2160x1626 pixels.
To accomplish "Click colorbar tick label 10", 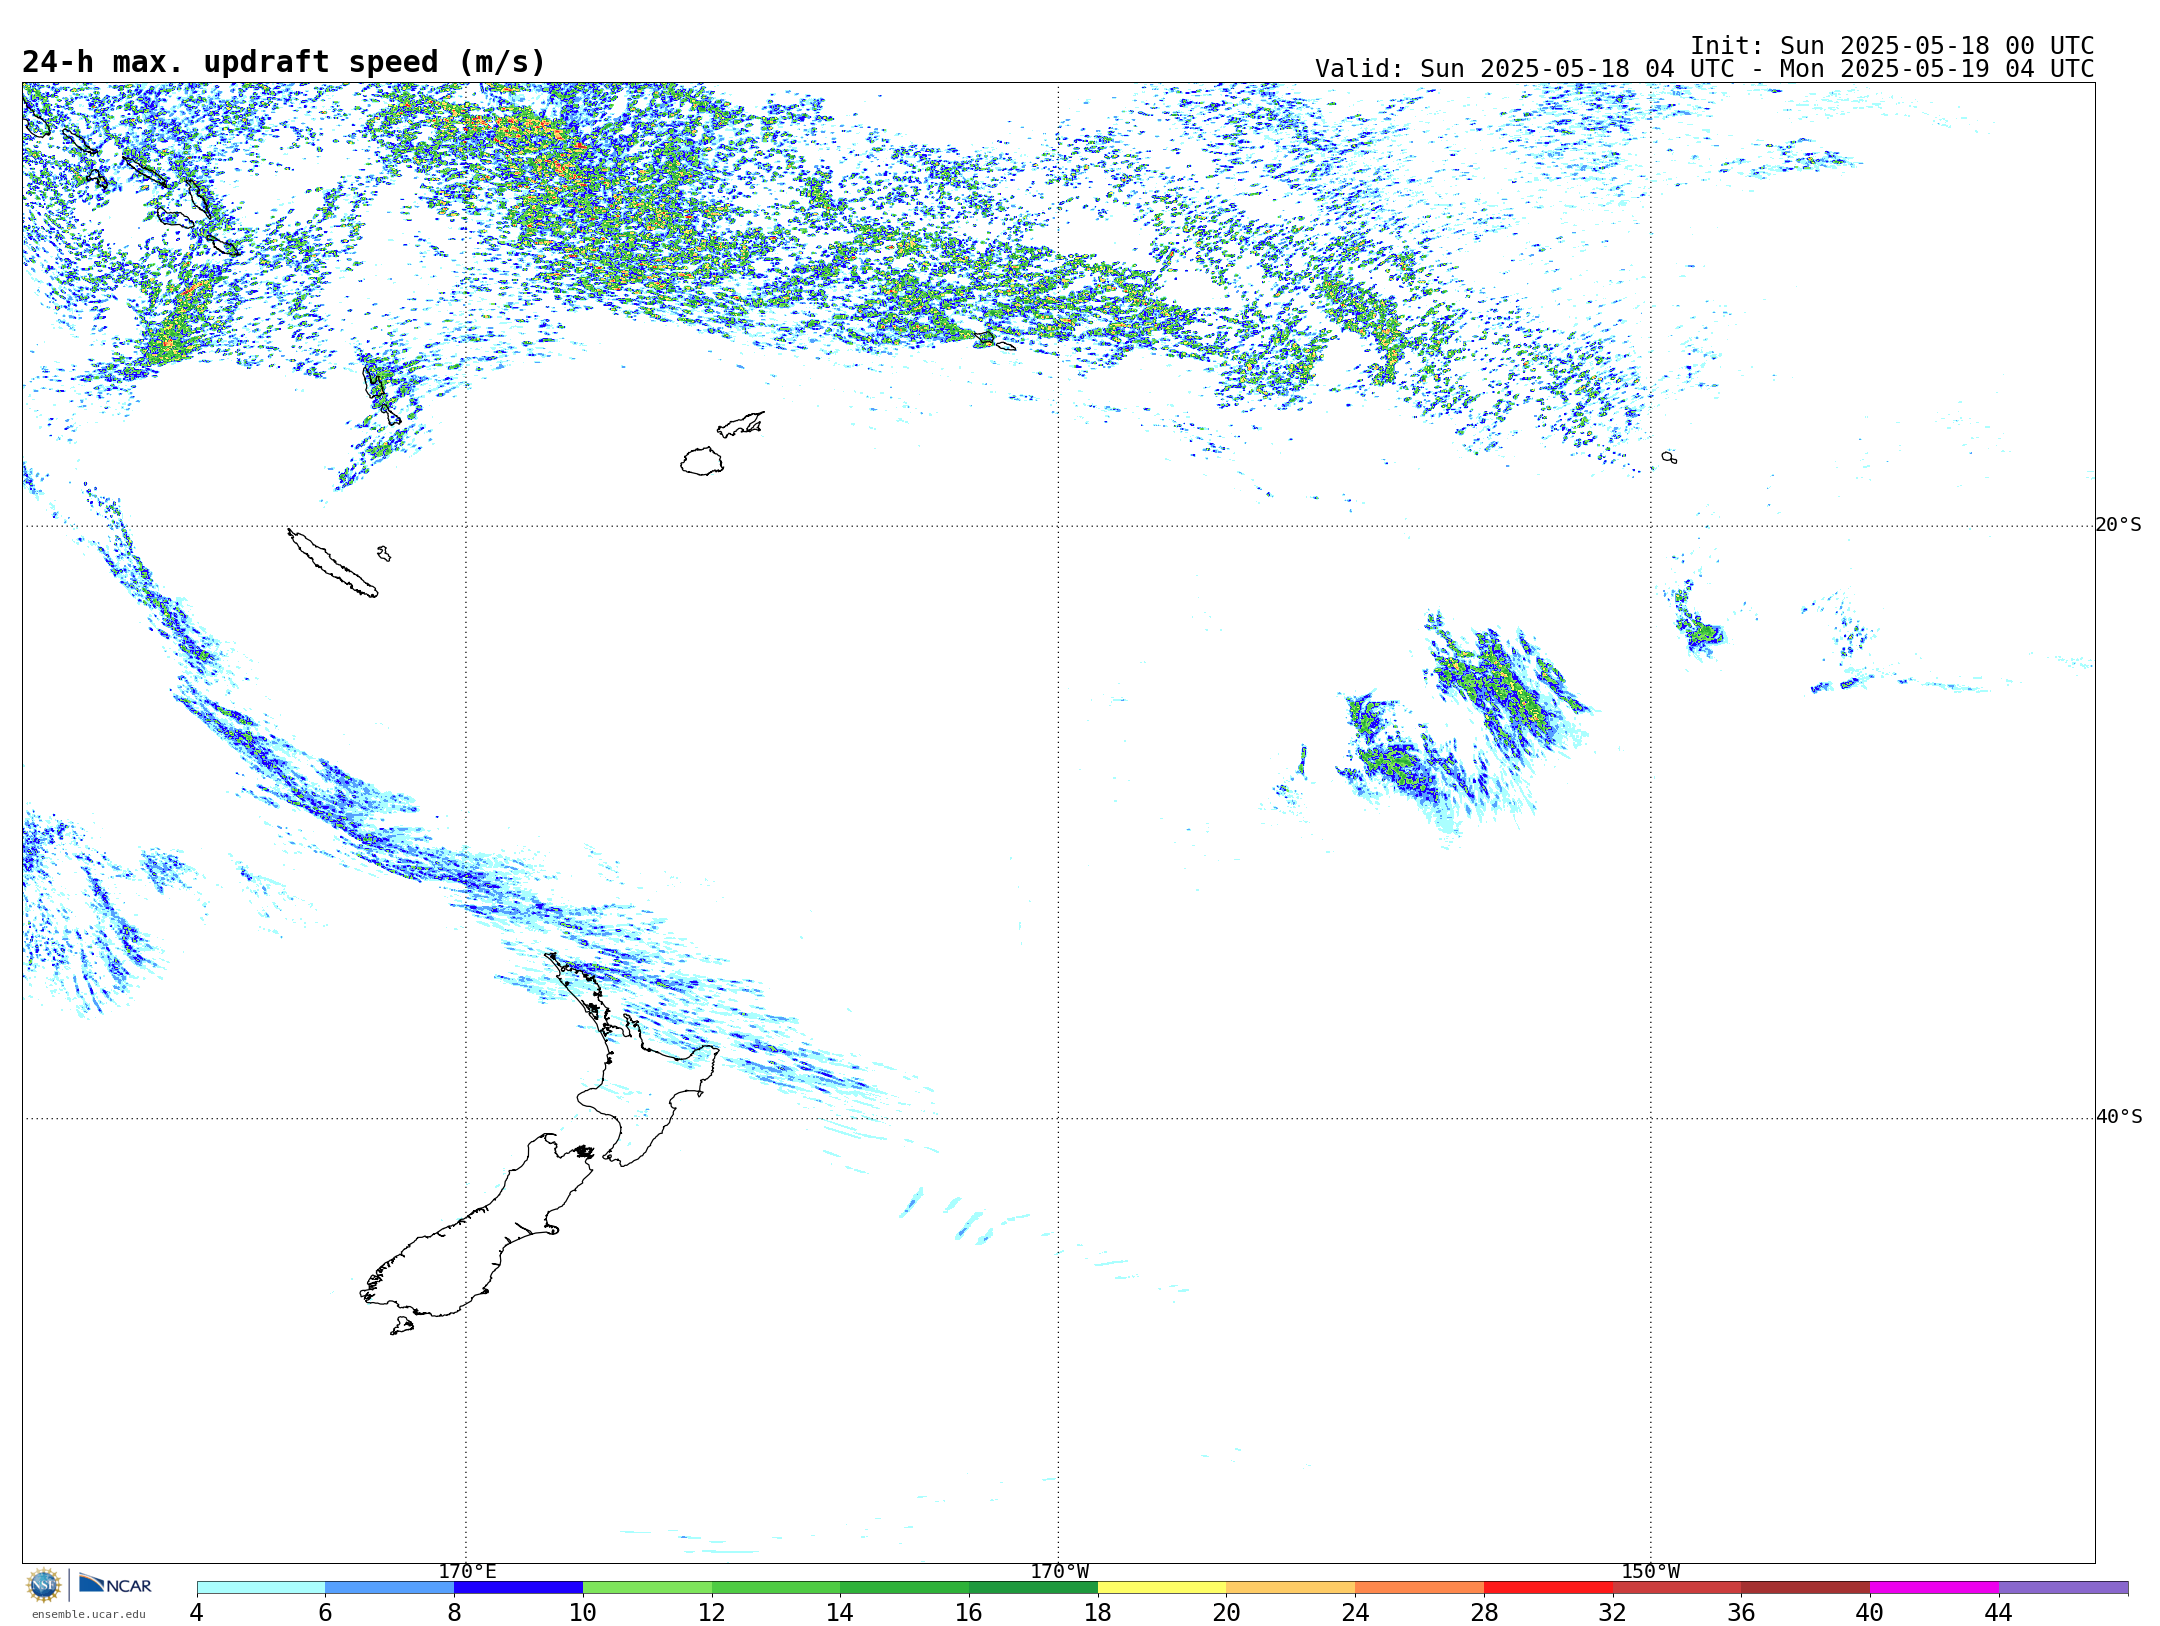I will click(582, 1612).
